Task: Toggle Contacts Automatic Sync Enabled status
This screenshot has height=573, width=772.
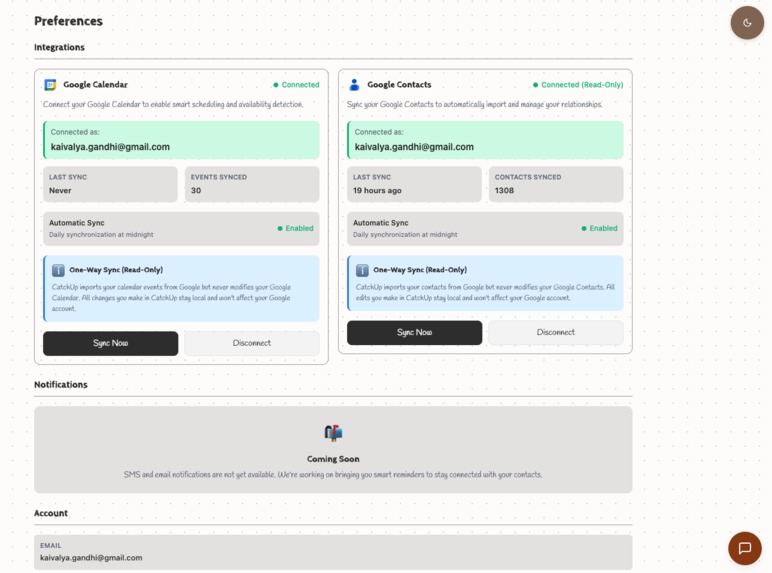Action: coord(599,228)
